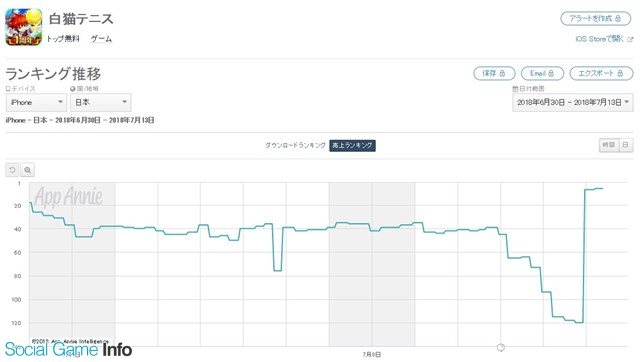The width and height of the screenshot is (640, 362).
Task: Select the ダウンロードランキング tab
Action: [295, 145]
